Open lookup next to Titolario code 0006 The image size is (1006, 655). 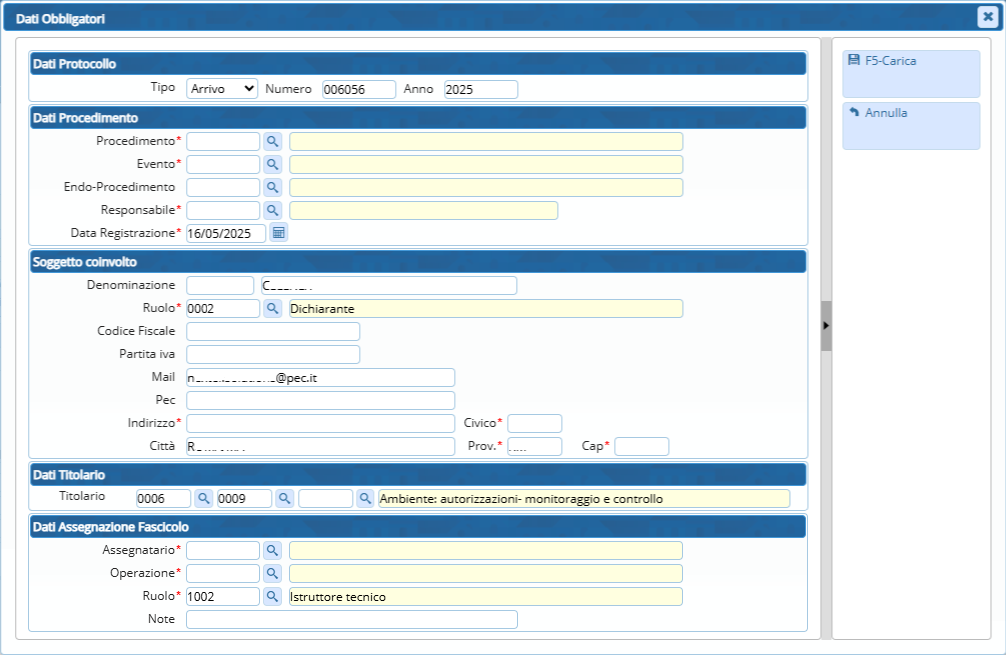[204, 498]
